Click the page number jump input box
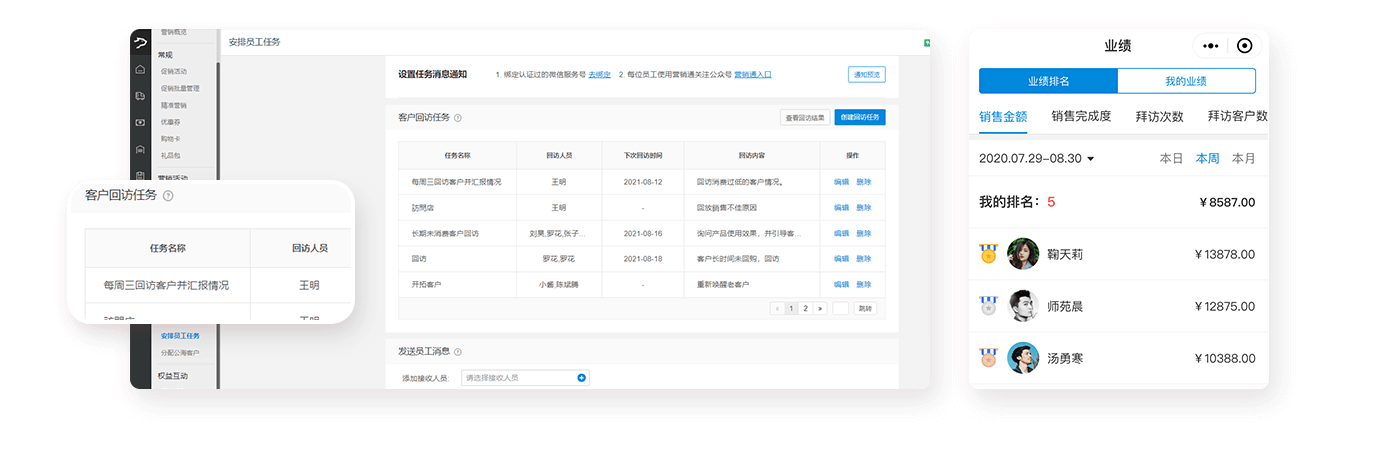 [x=840, y=308]
